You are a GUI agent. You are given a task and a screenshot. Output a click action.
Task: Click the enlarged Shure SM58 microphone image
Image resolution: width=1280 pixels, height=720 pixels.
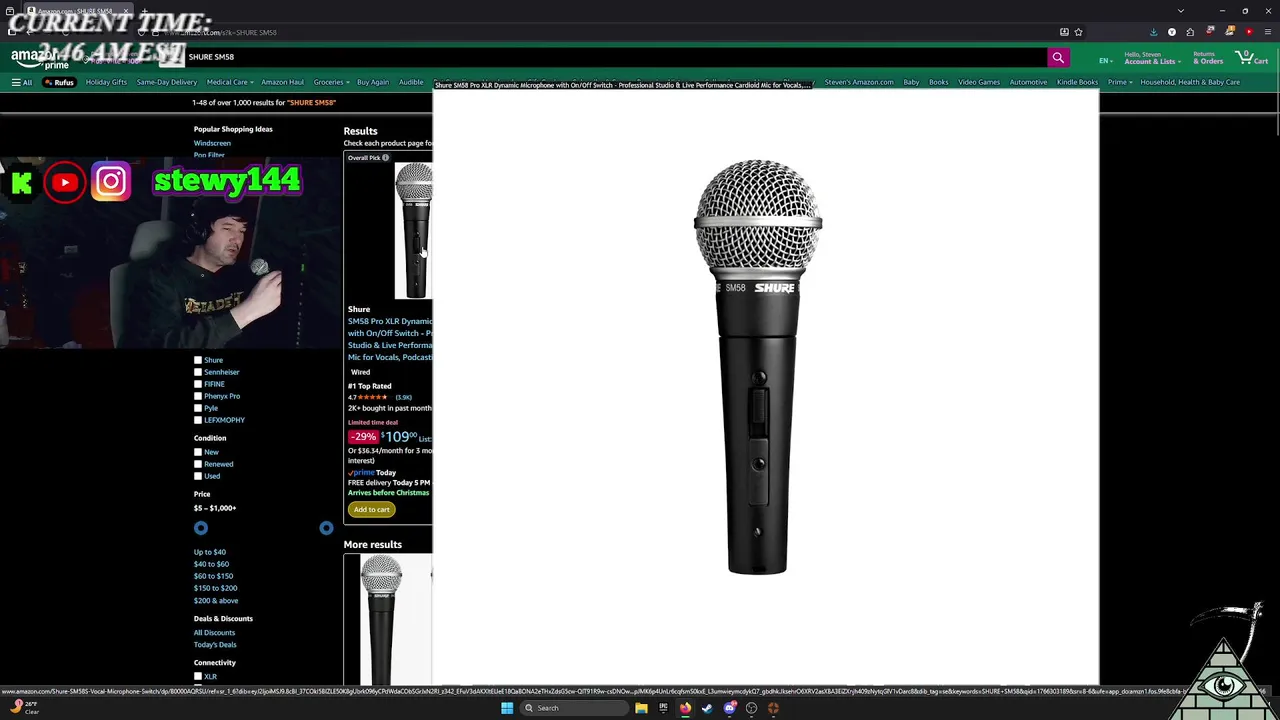pyautogui.click(x=758, y=367)
